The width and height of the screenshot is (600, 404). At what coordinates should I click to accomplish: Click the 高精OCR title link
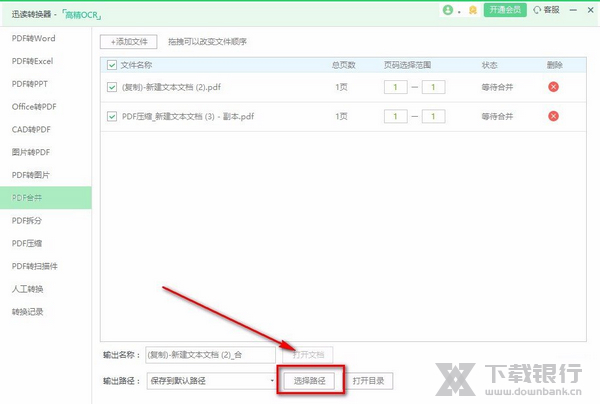click(82, 15)
